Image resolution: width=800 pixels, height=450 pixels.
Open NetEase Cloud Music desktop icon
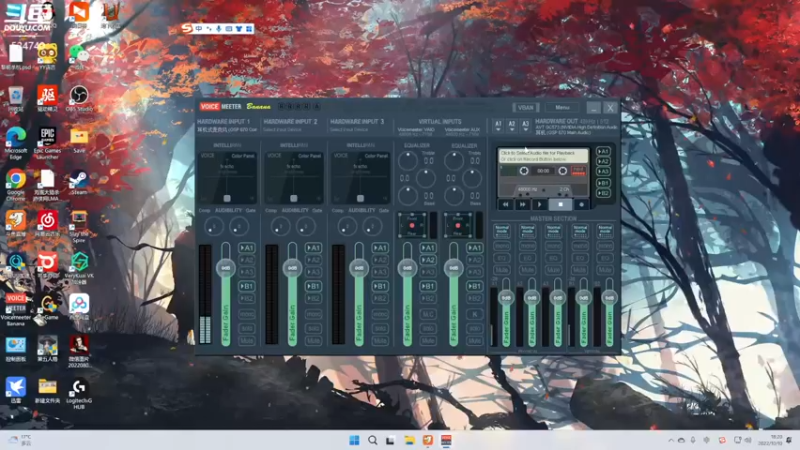(x=47, y=224)
